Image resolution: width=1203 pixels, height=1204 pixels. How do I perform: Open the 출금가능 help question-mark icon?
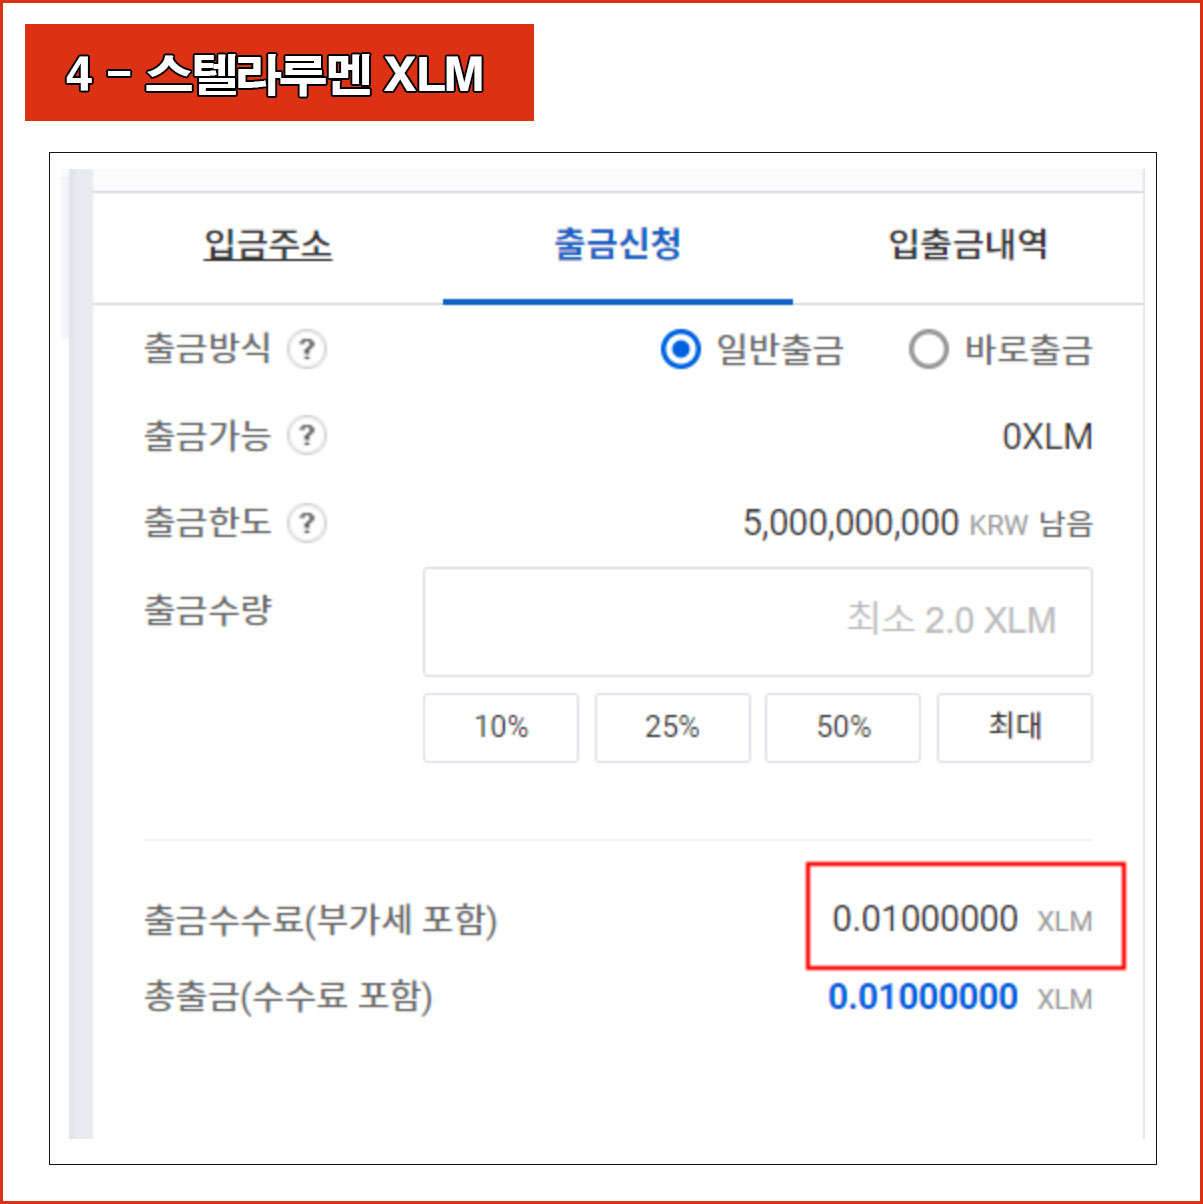pyautogui.click(x=307, y=436)
